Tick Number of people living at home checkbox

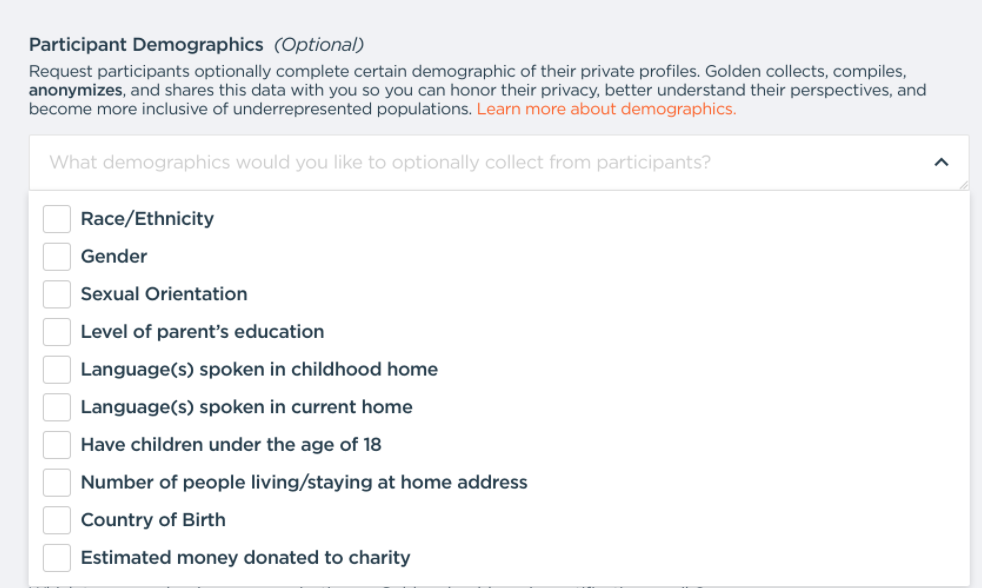pos(57,483)
